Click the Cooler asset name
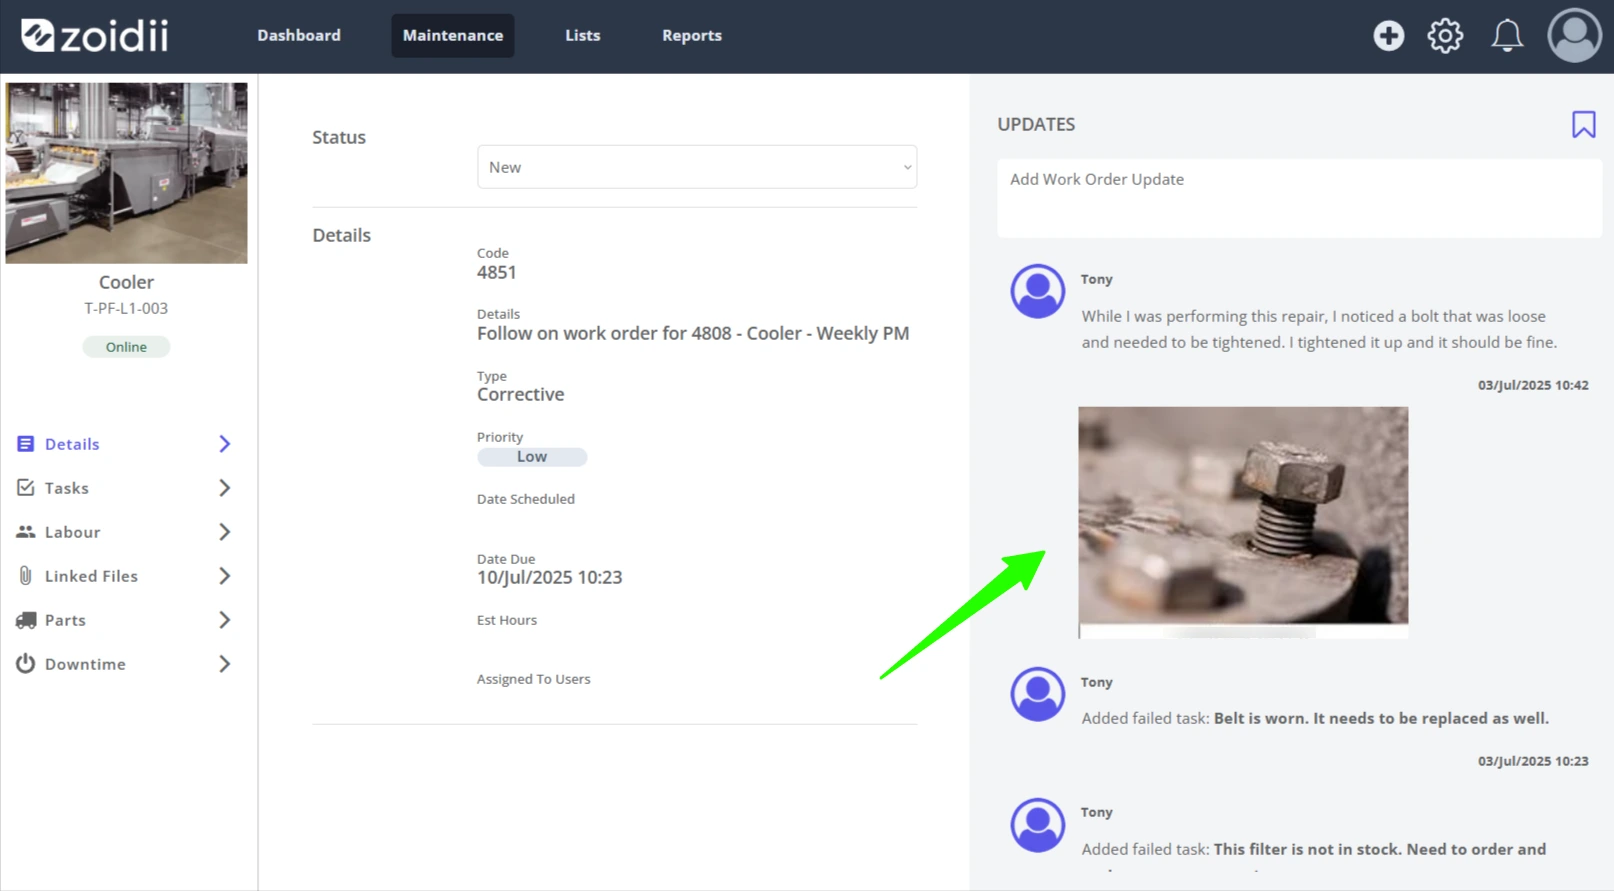This screenshot has height=891, width=1614. tap(126, 282)
